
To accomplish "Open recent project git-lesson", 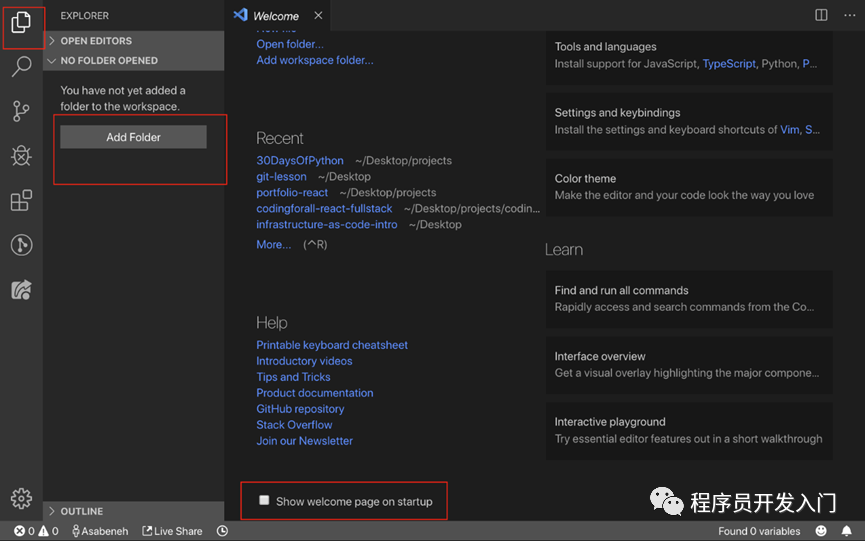I will [281, 176].
